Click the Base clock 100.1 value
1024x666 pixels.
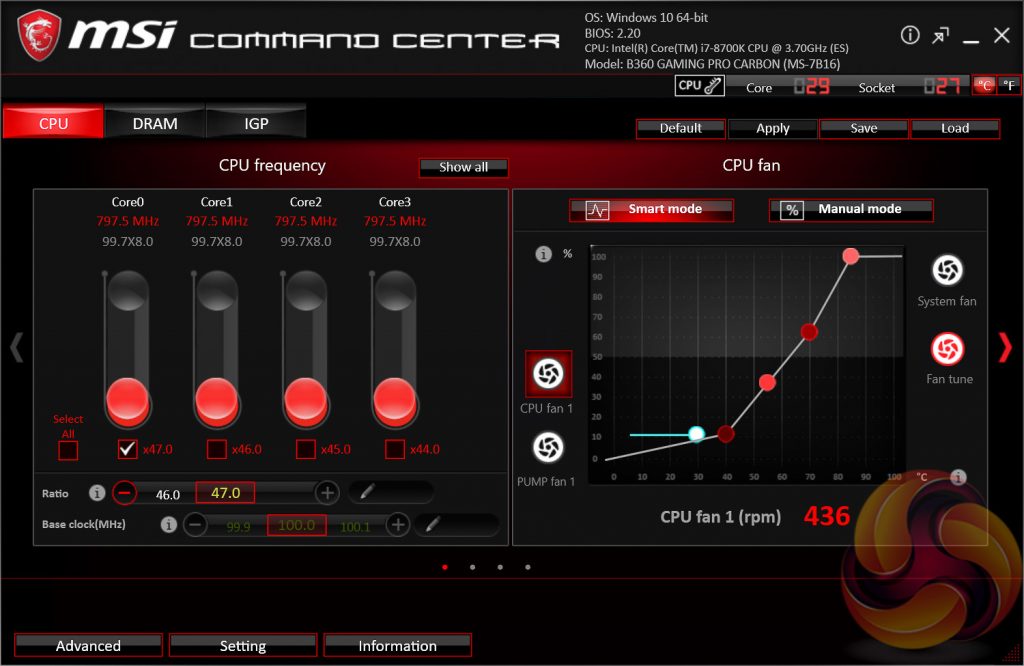[x=355, y=527]
